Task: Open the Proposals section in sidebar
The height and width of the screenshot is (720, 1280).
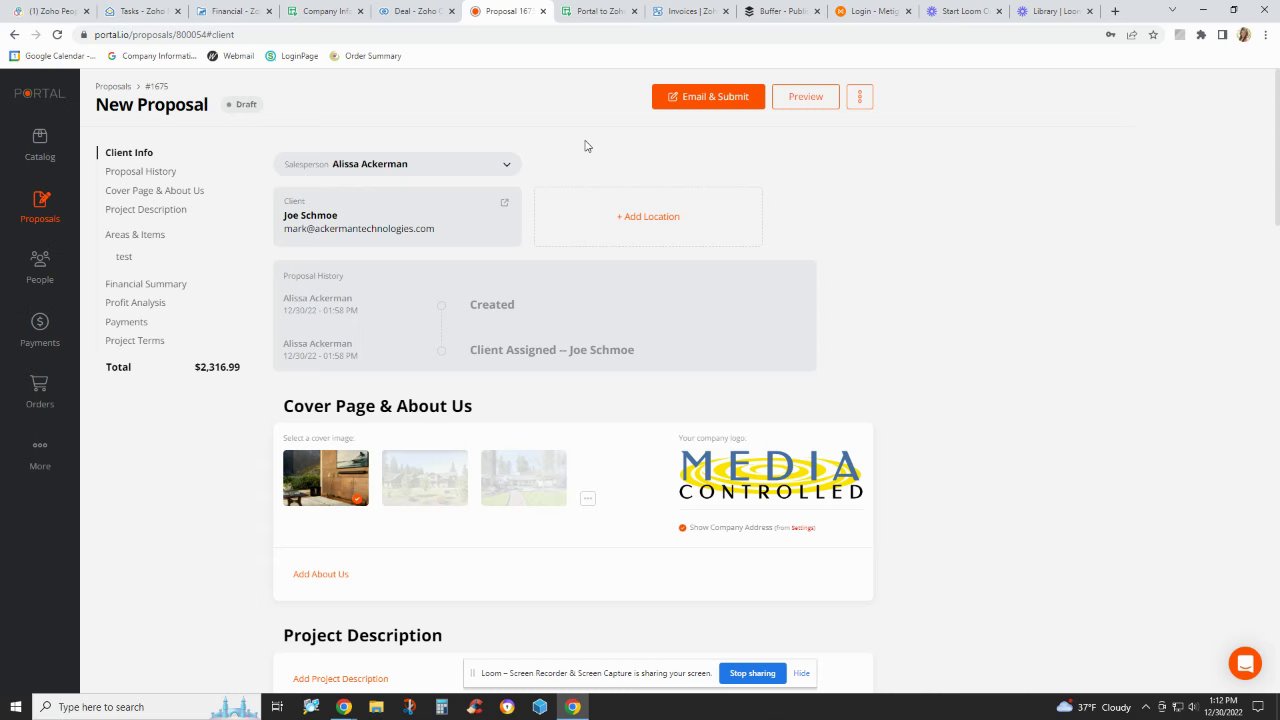Action: click(40, 207)
